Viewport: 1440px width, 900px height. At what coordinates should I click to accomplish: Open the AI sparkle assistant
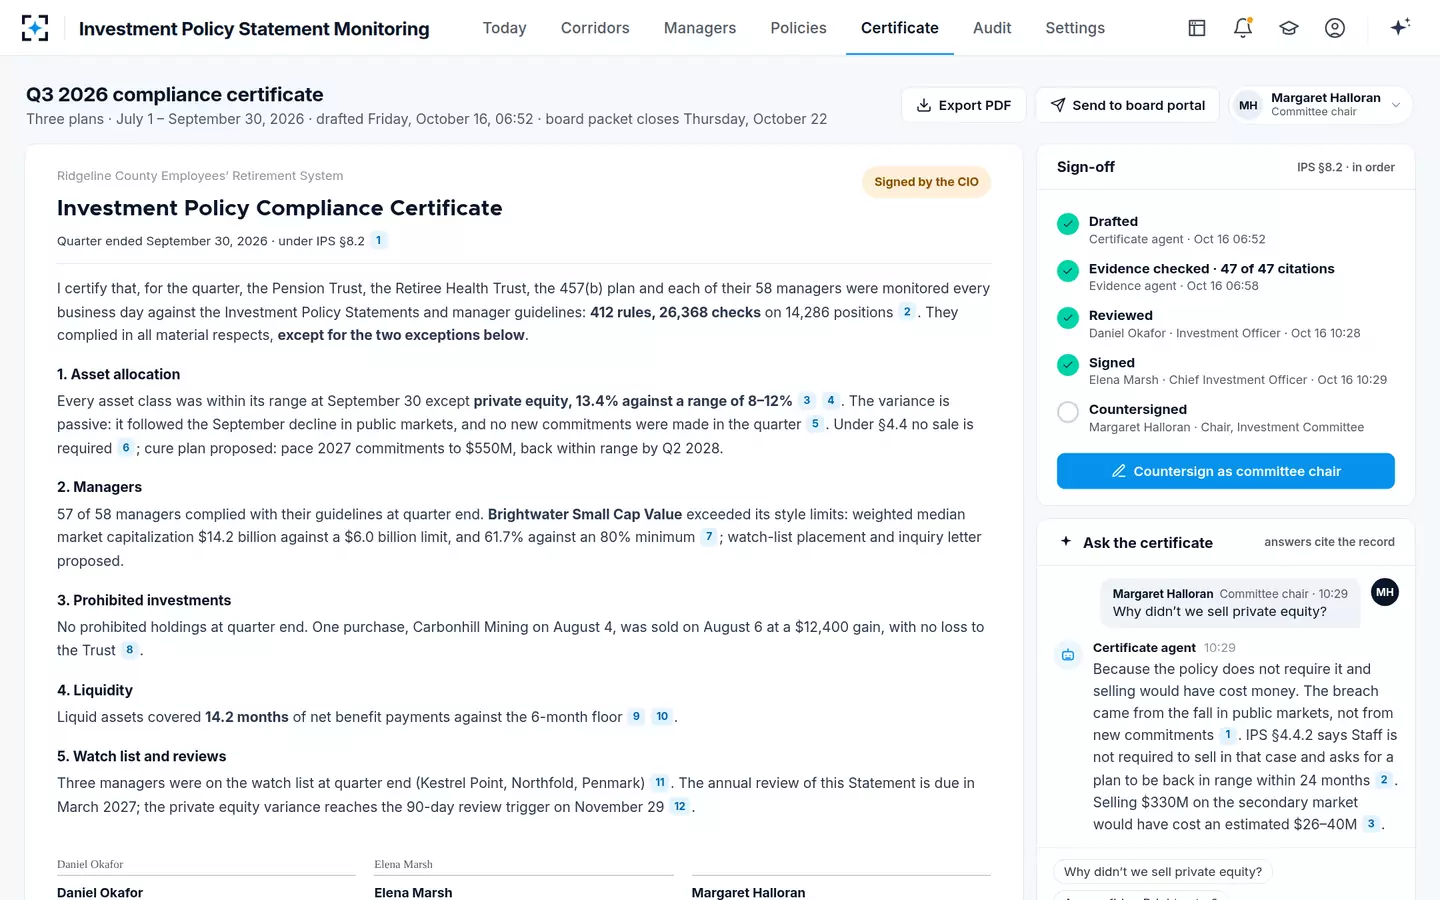click(x=1400, y=27)
